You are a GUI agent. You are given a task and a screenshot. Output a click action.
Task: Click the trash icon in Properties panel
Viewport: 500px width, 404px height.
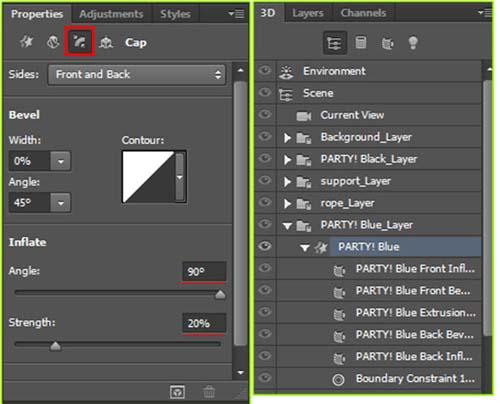point(209,392)
